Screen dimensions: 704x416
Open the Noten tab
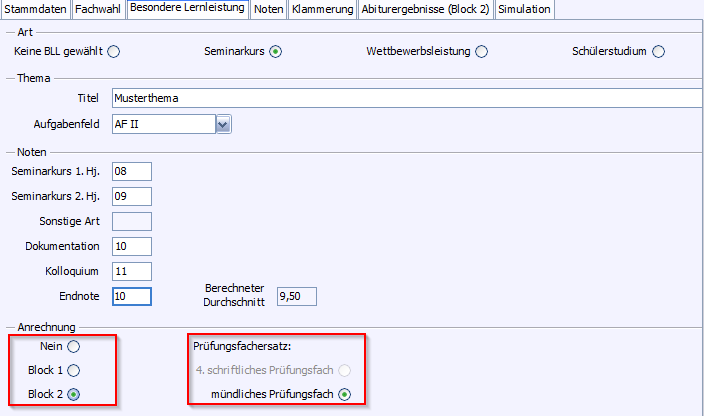coord(268,9)
